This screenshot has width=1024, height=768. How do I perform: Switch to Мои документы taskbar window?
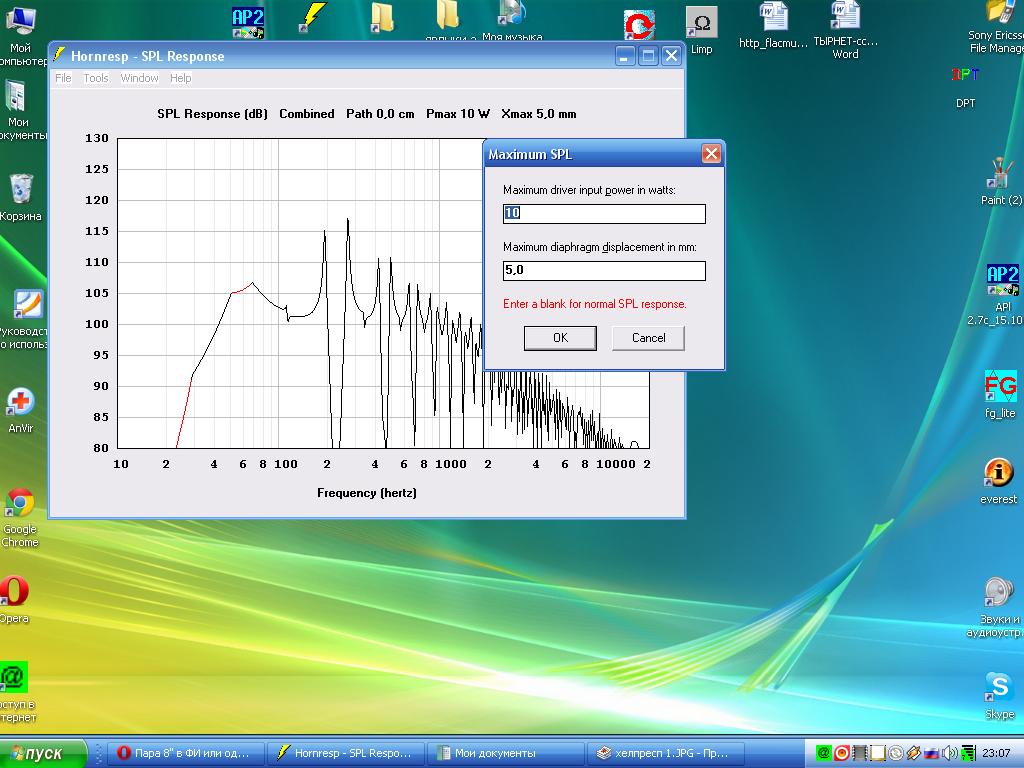(505, 753)
